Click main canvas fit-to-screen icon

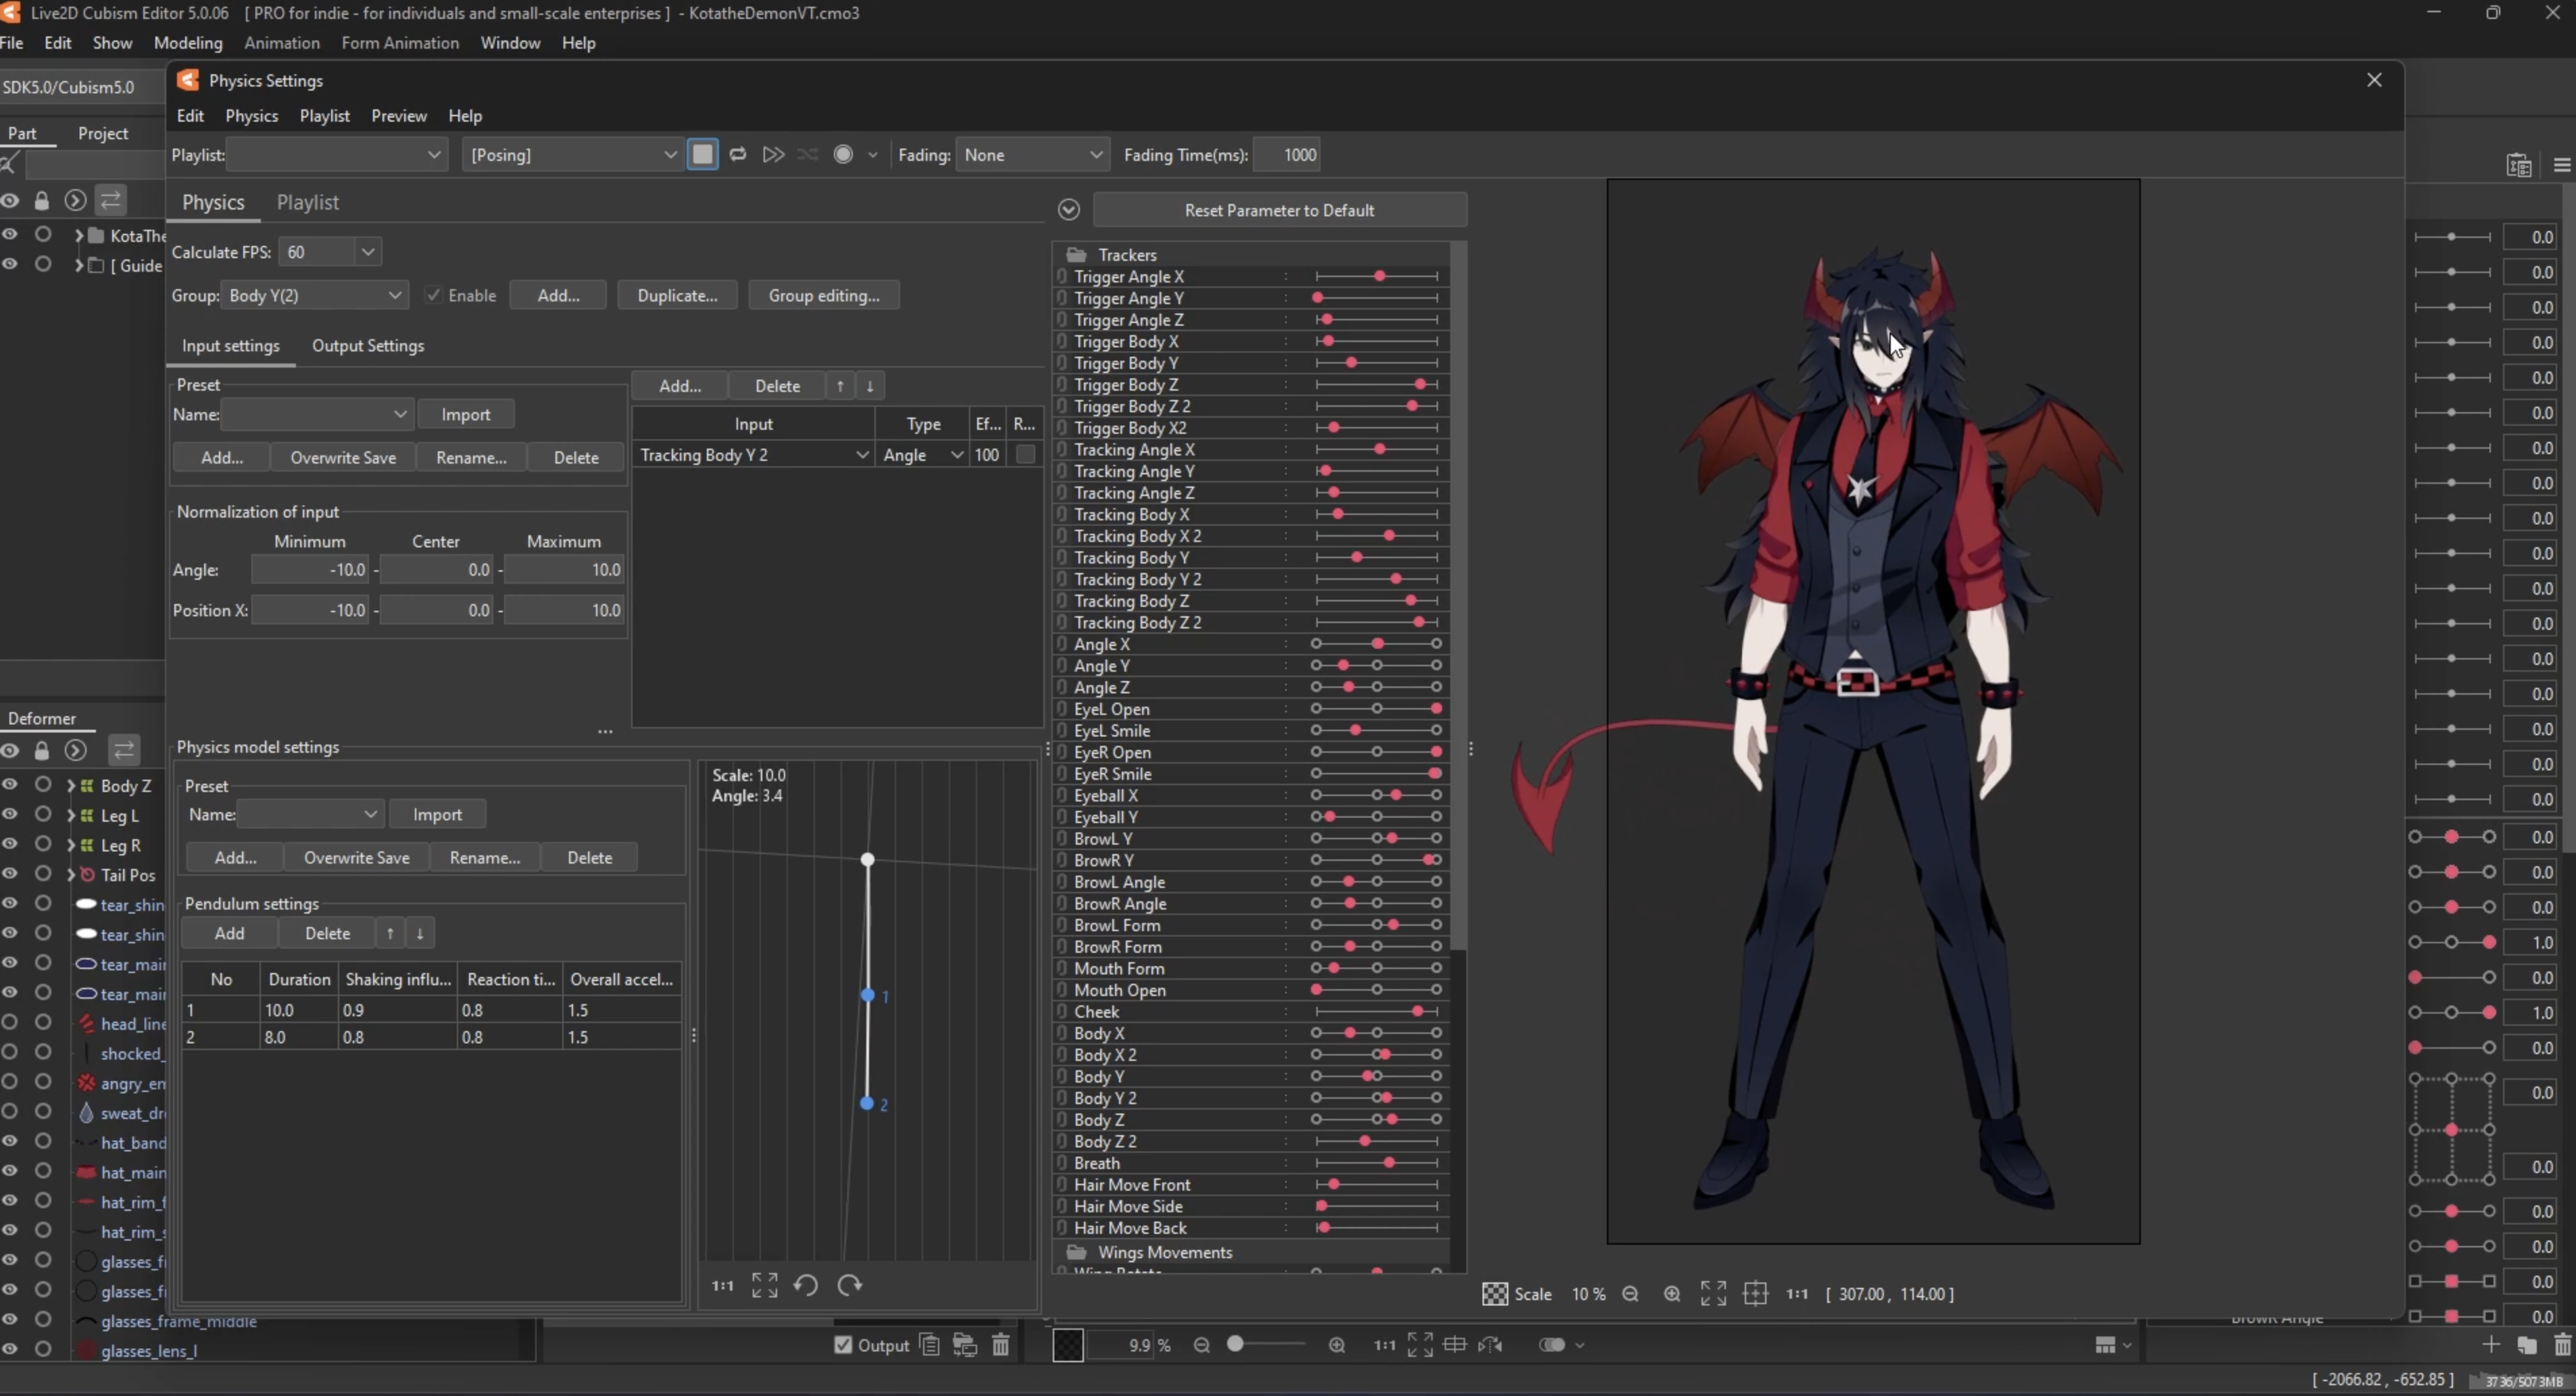click(x=1420, y=1345)
